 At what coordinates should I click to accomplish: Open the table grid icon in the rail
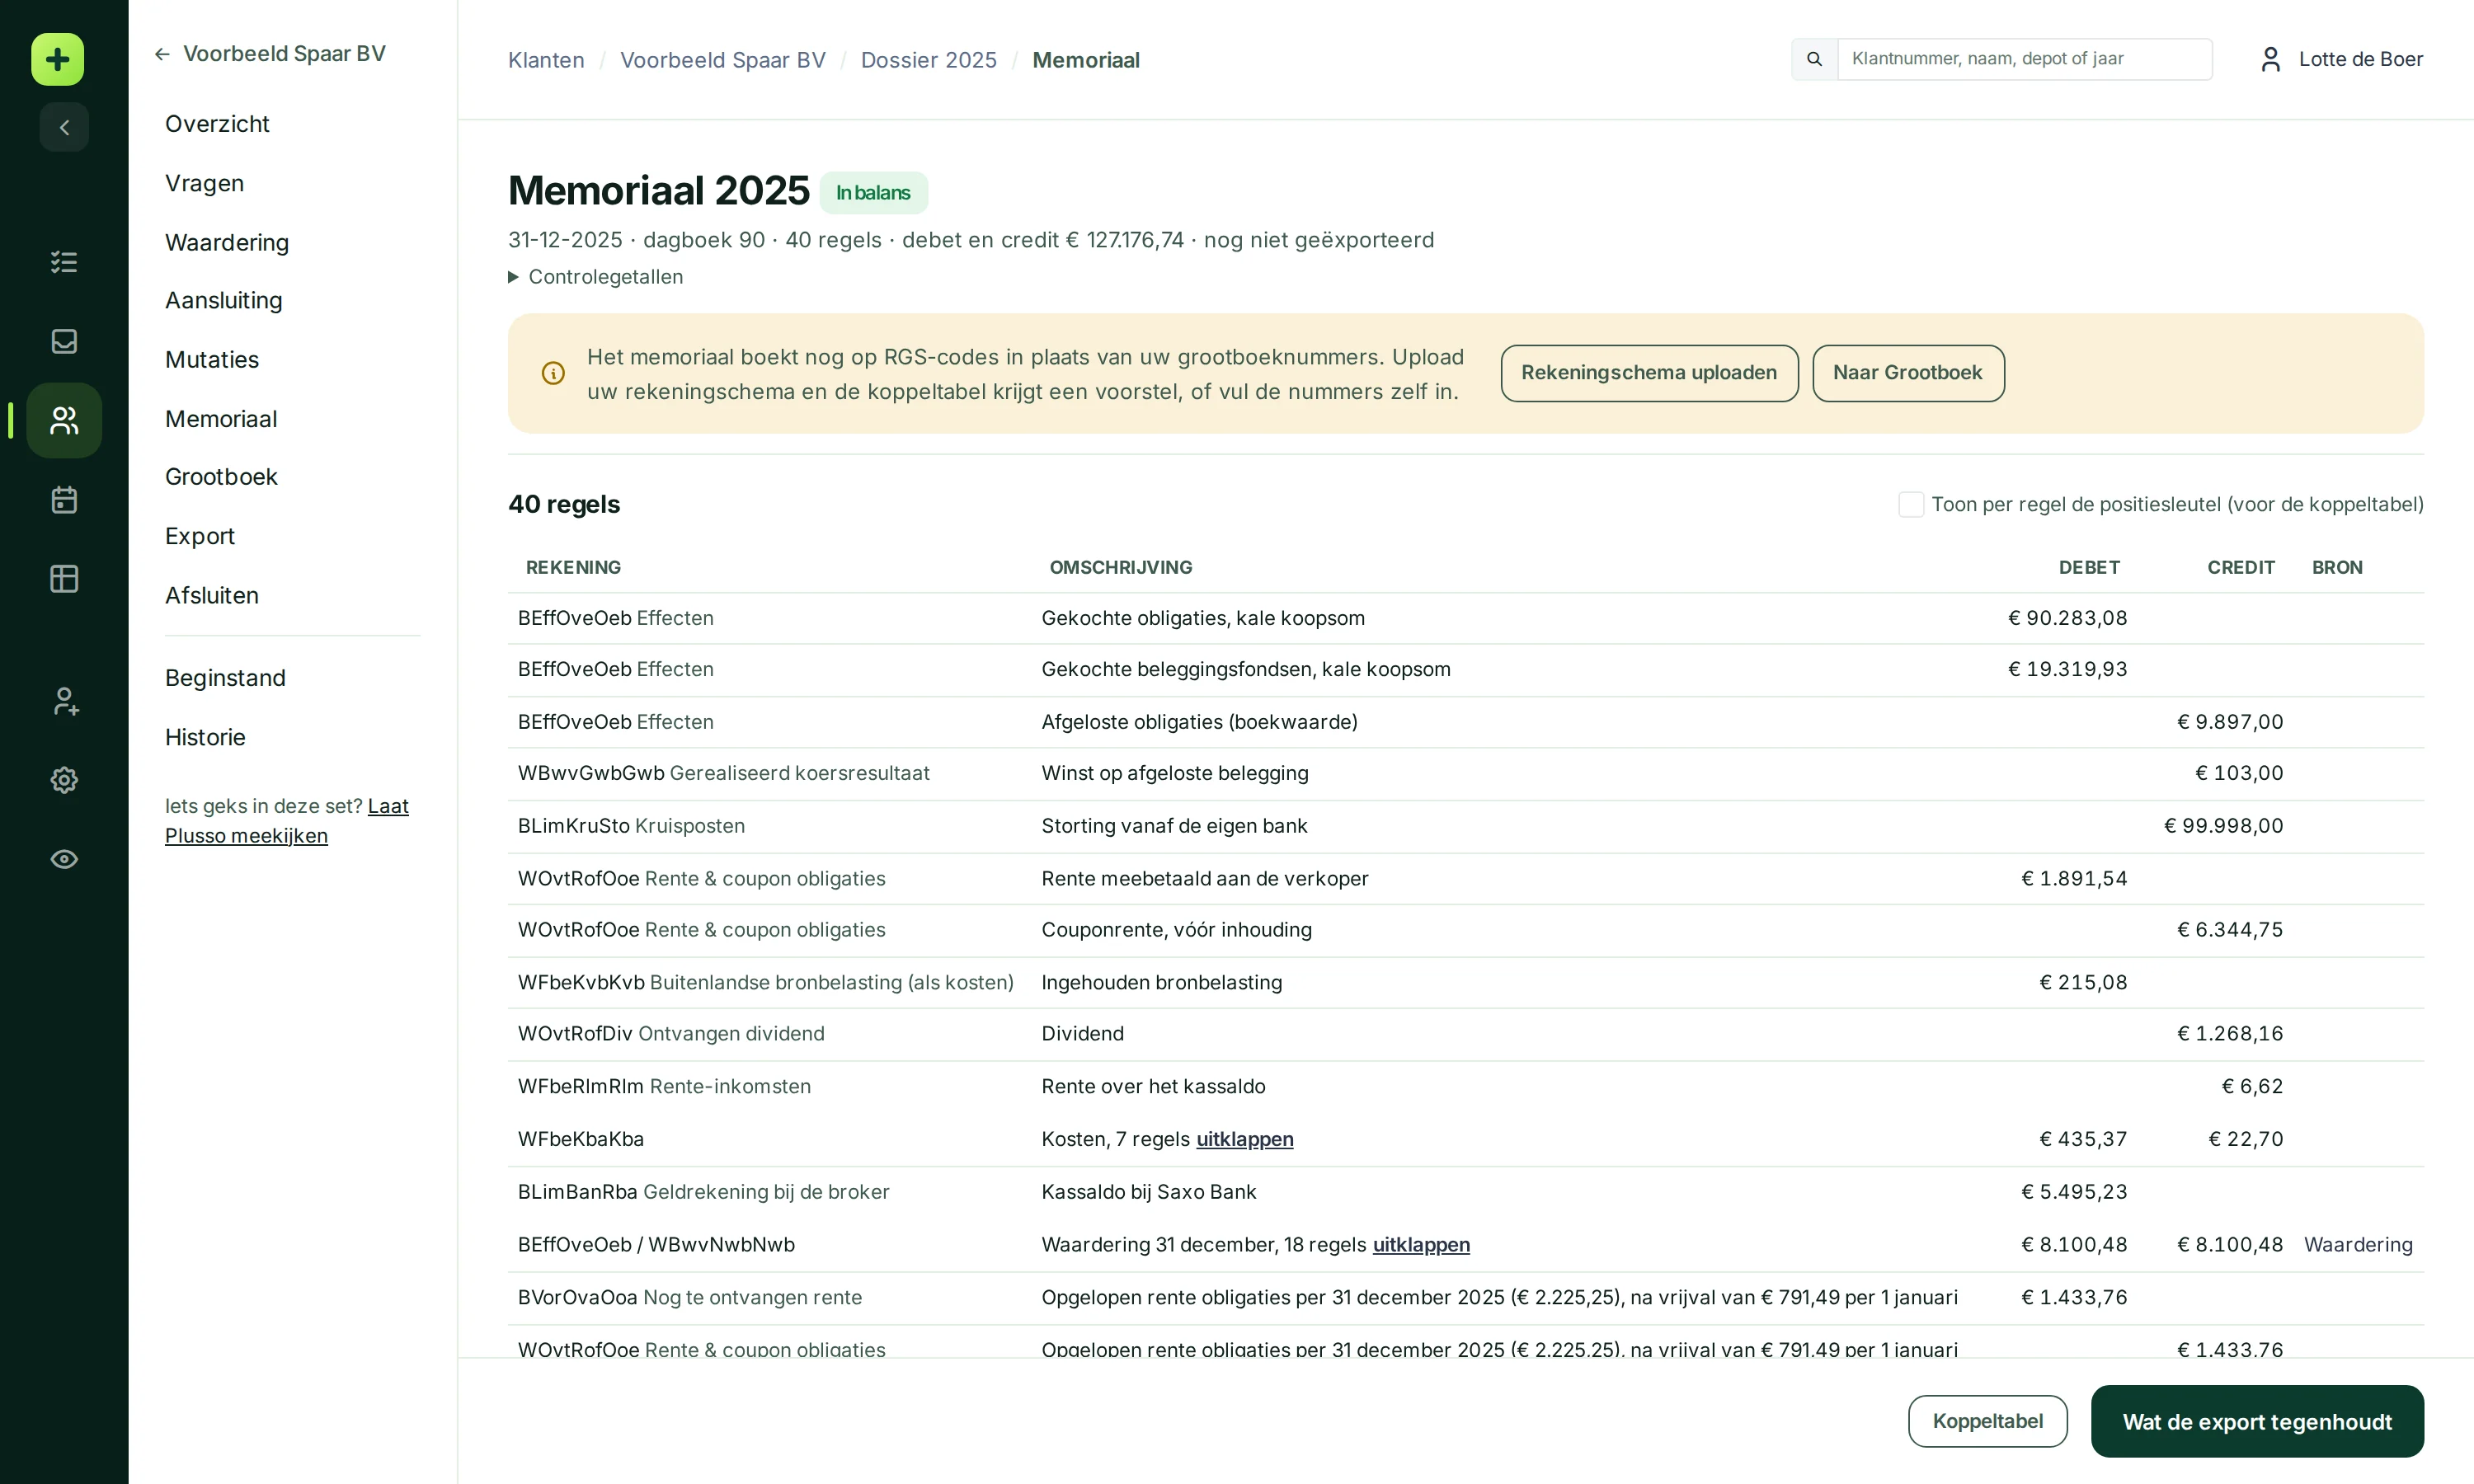click(x=64, y=579)
